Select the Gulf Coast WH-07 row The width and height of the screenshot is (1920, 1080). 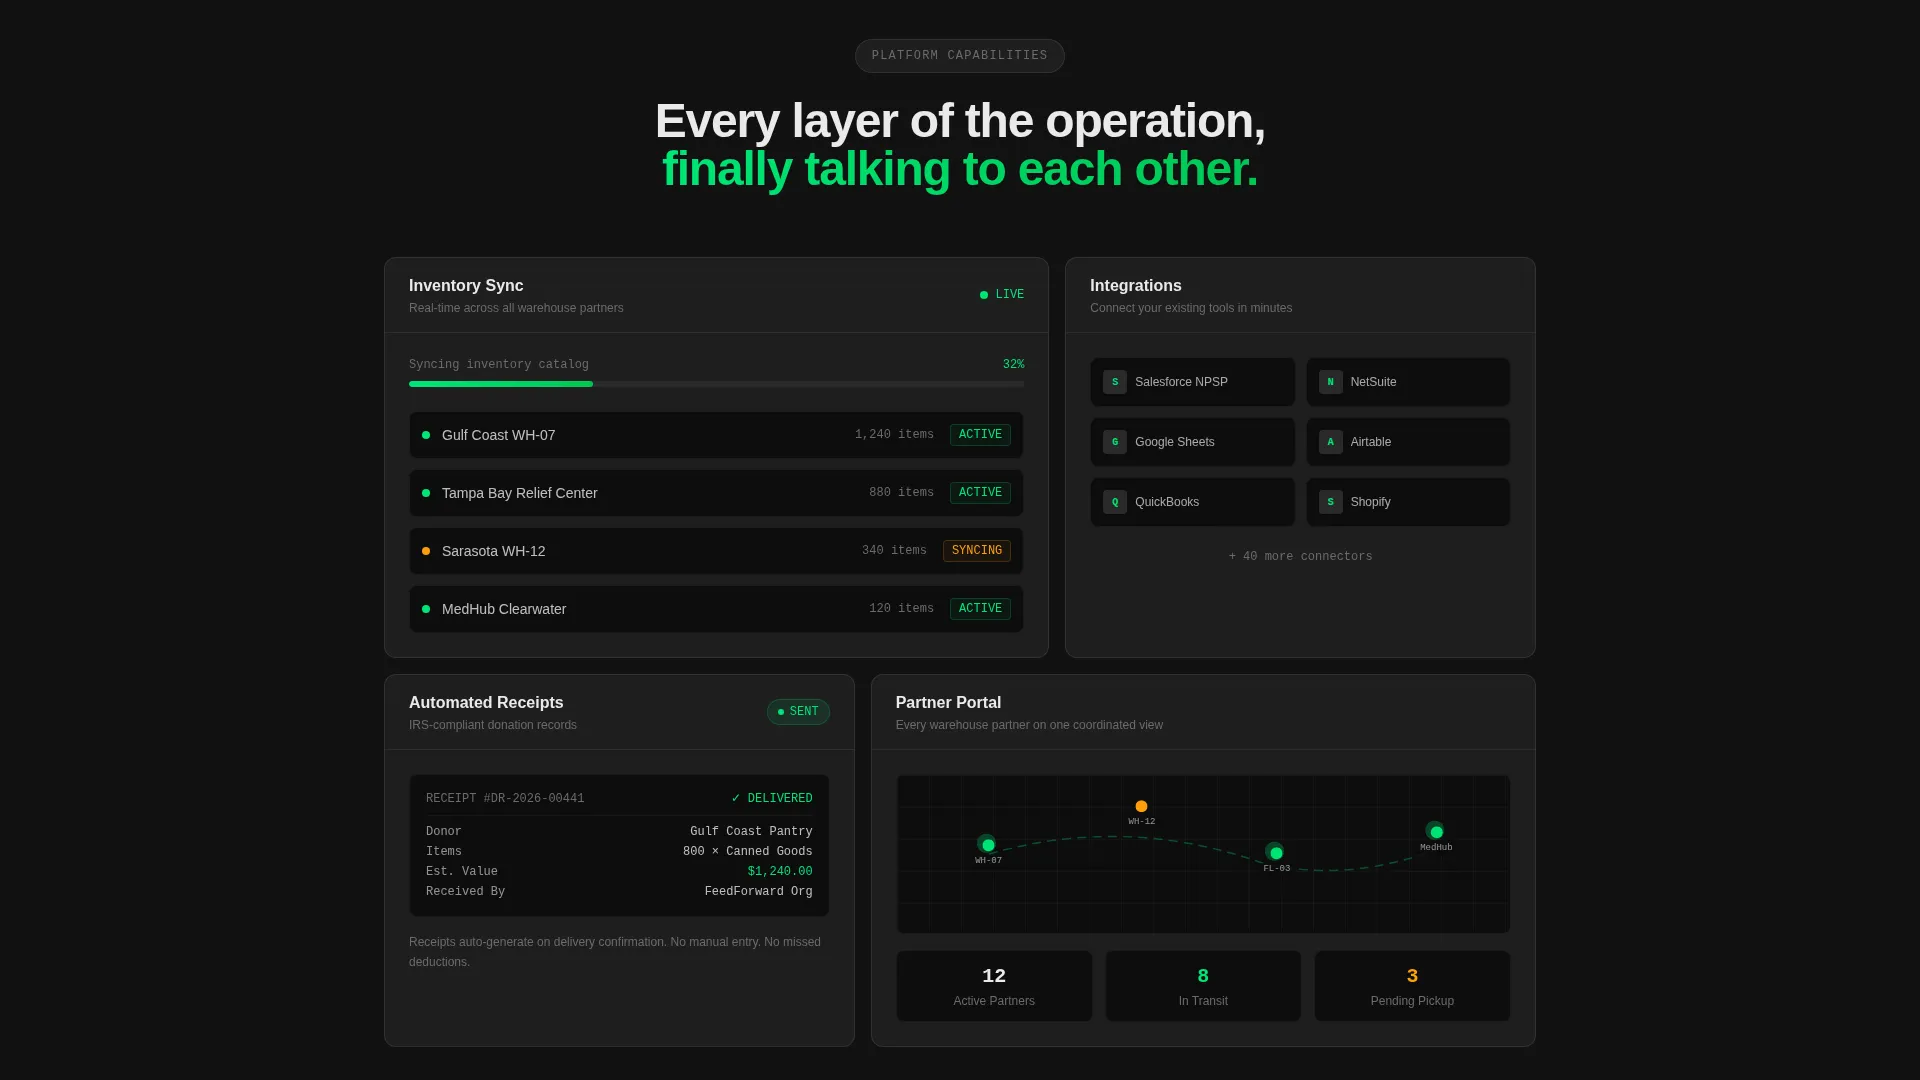pyautogui.click(x=716, y=435)
